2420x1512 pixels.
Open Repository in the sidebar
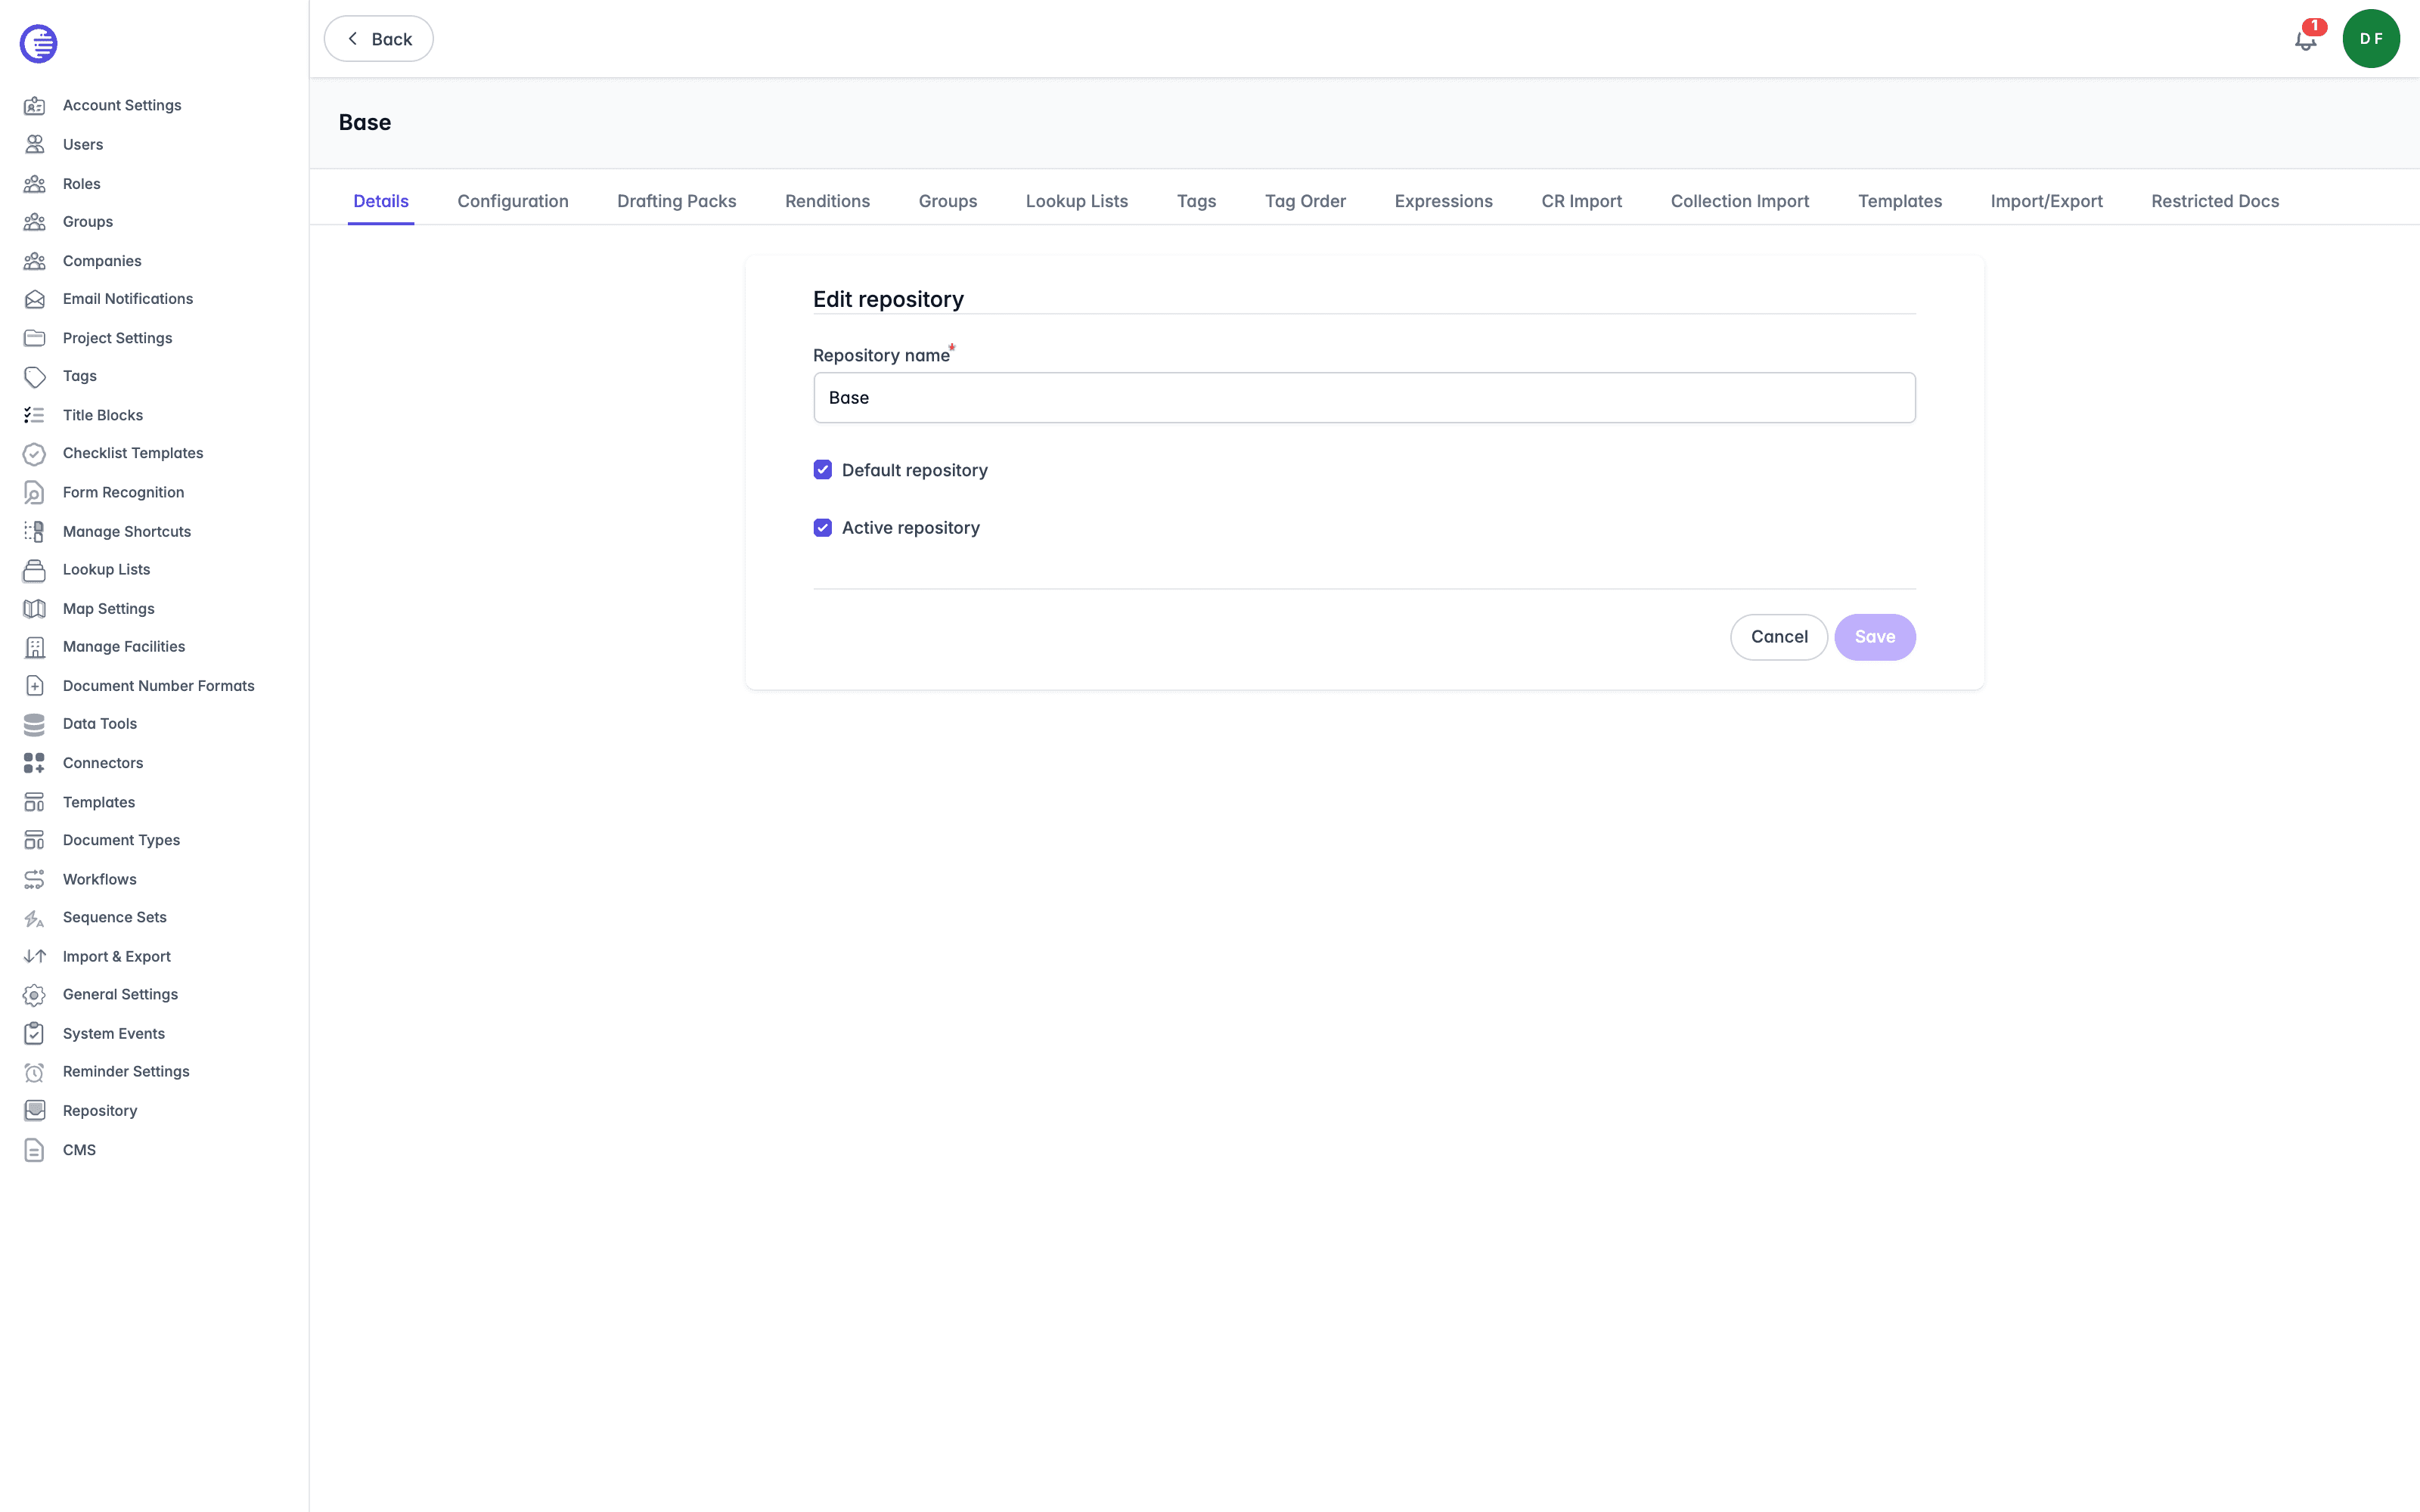click(x=100, y=1111)
